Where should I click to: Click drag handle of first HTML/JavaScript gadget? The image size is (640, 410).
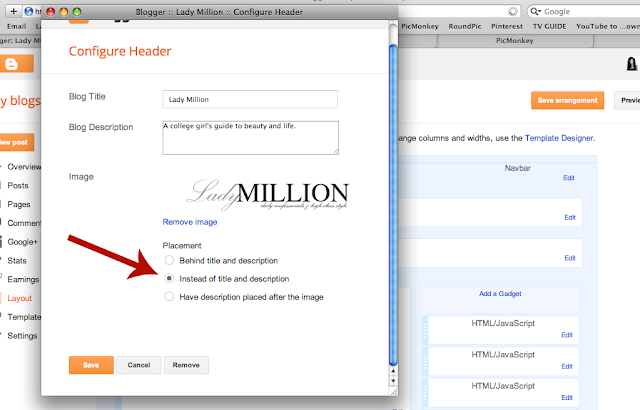[x=425, y=330]
